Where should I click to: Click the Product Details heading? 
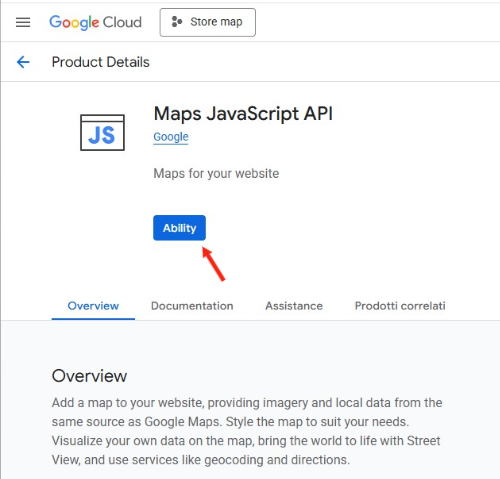coord(101,62)
